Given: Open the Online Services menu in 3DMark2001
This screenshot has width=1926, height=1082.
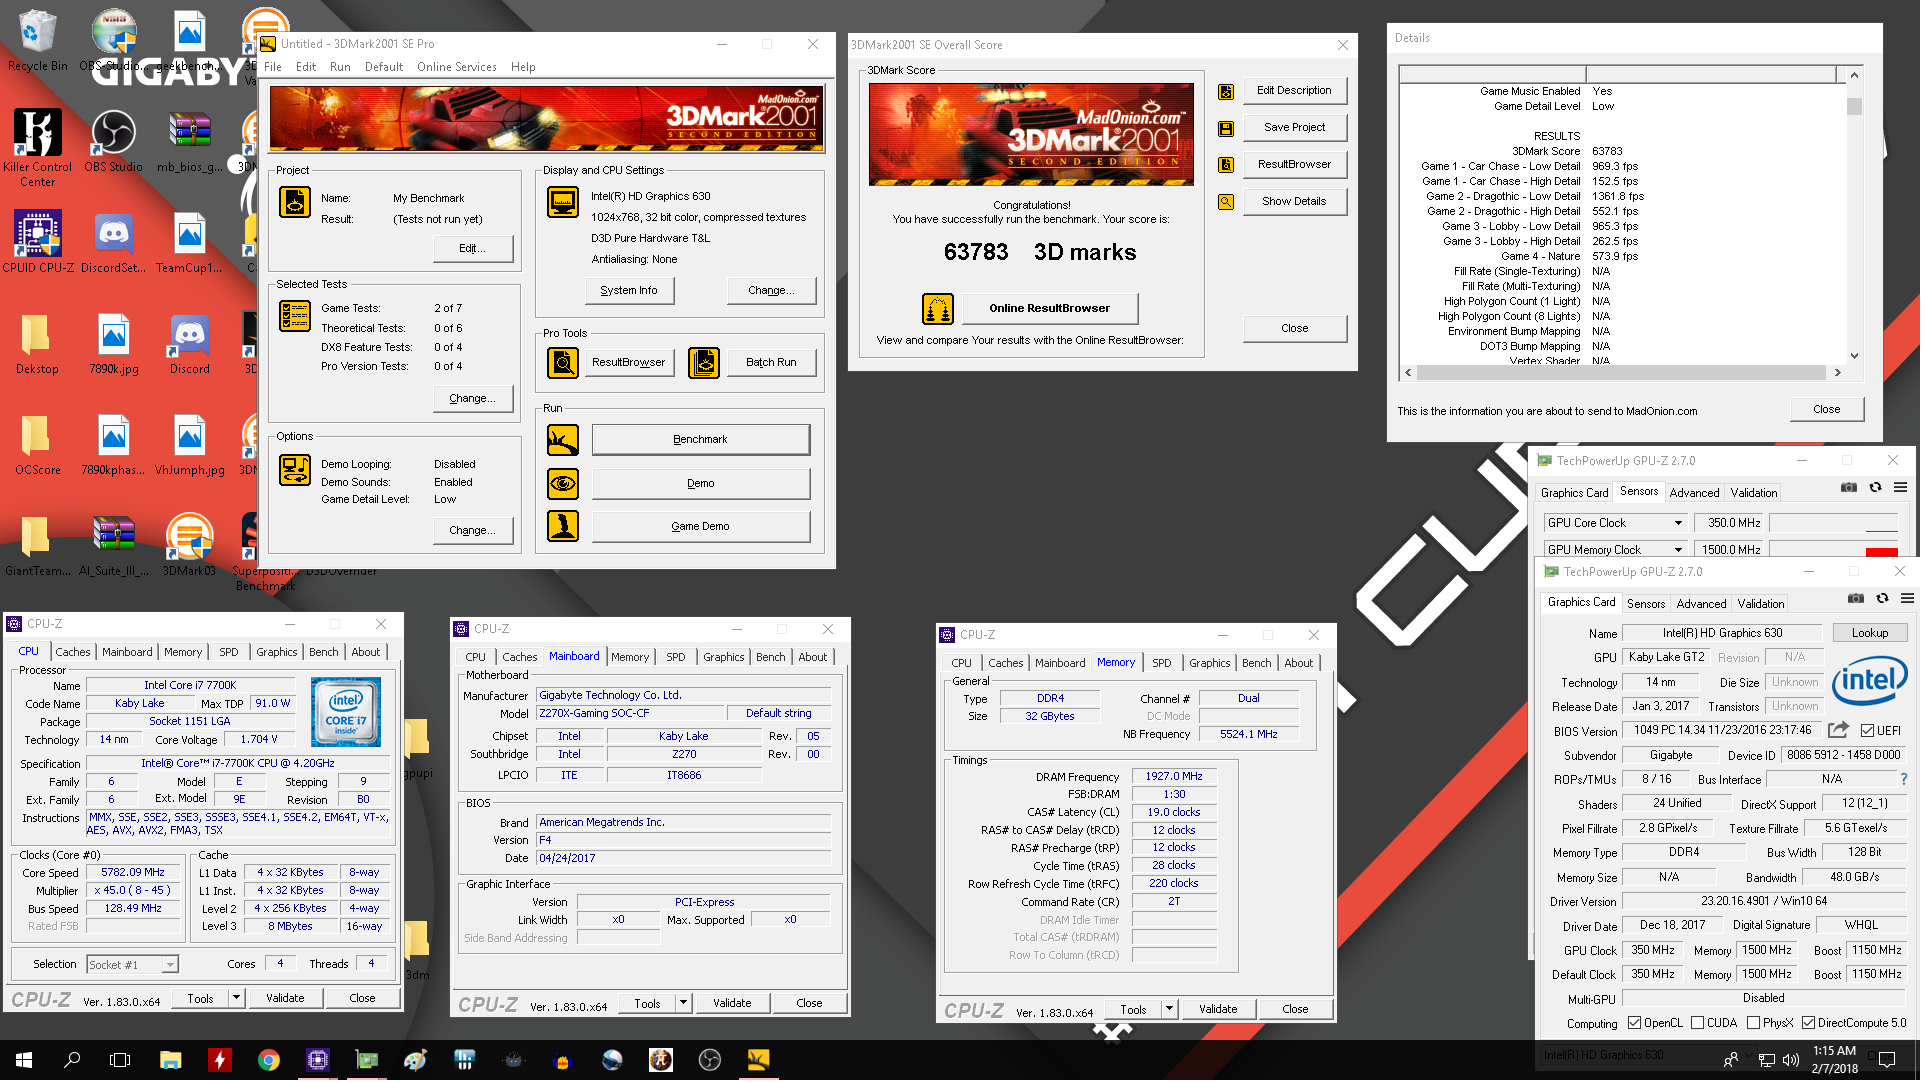Looking at the screenshot, I should point(458,68).
